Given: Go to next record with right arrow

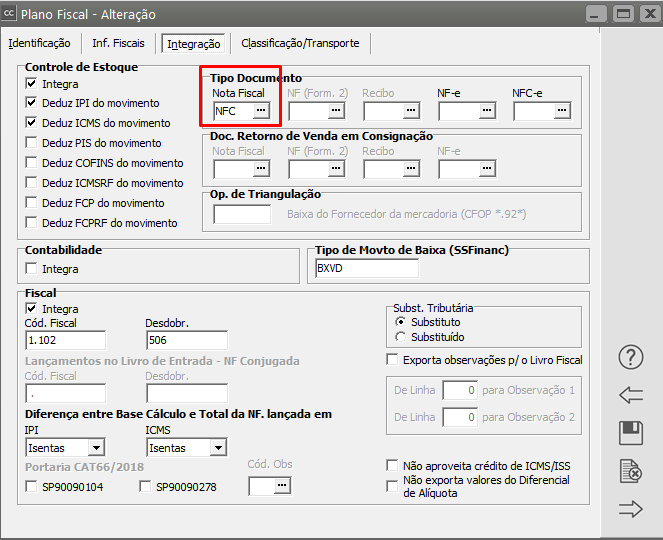Looking at the screenshot, I should point(631,508).
